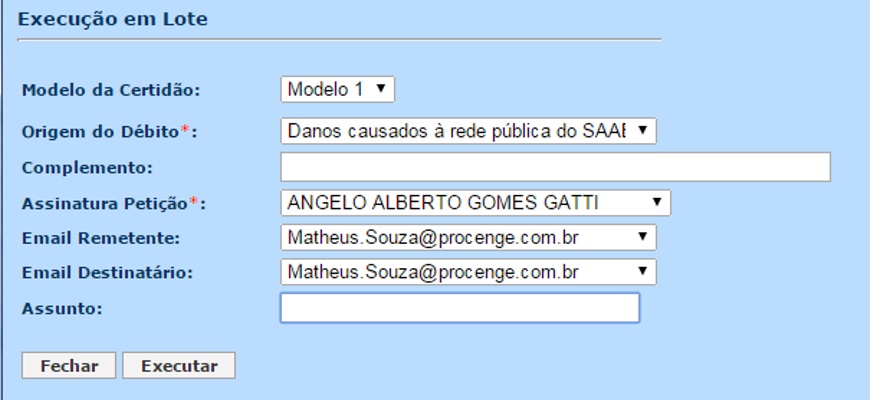Expand the Email Remetente dropdown
Screen dimensions: 870x400
click(x=468, y=238)
